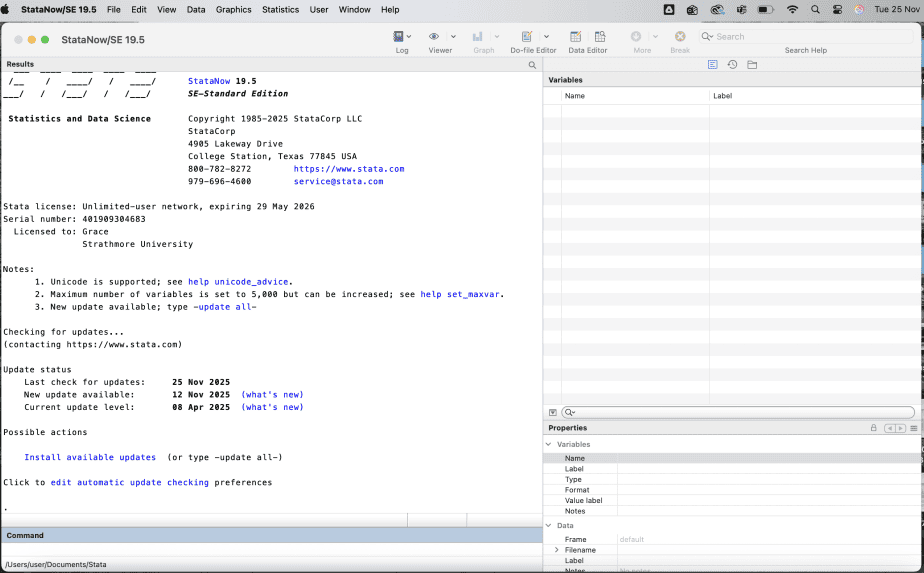Click the Variables filter search field
This screenshot has height=573, width=924.
pyautogui.click(x=738, y=413)
